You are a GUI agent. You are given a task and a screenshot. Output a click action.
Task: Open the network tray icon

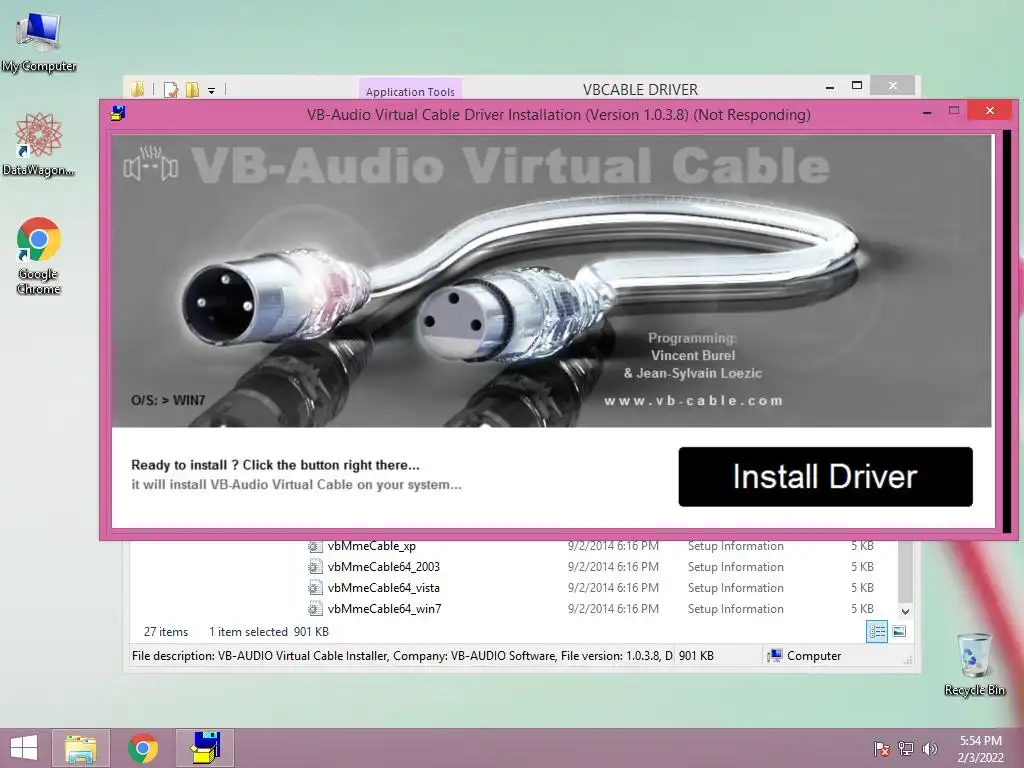click(905, 749)
